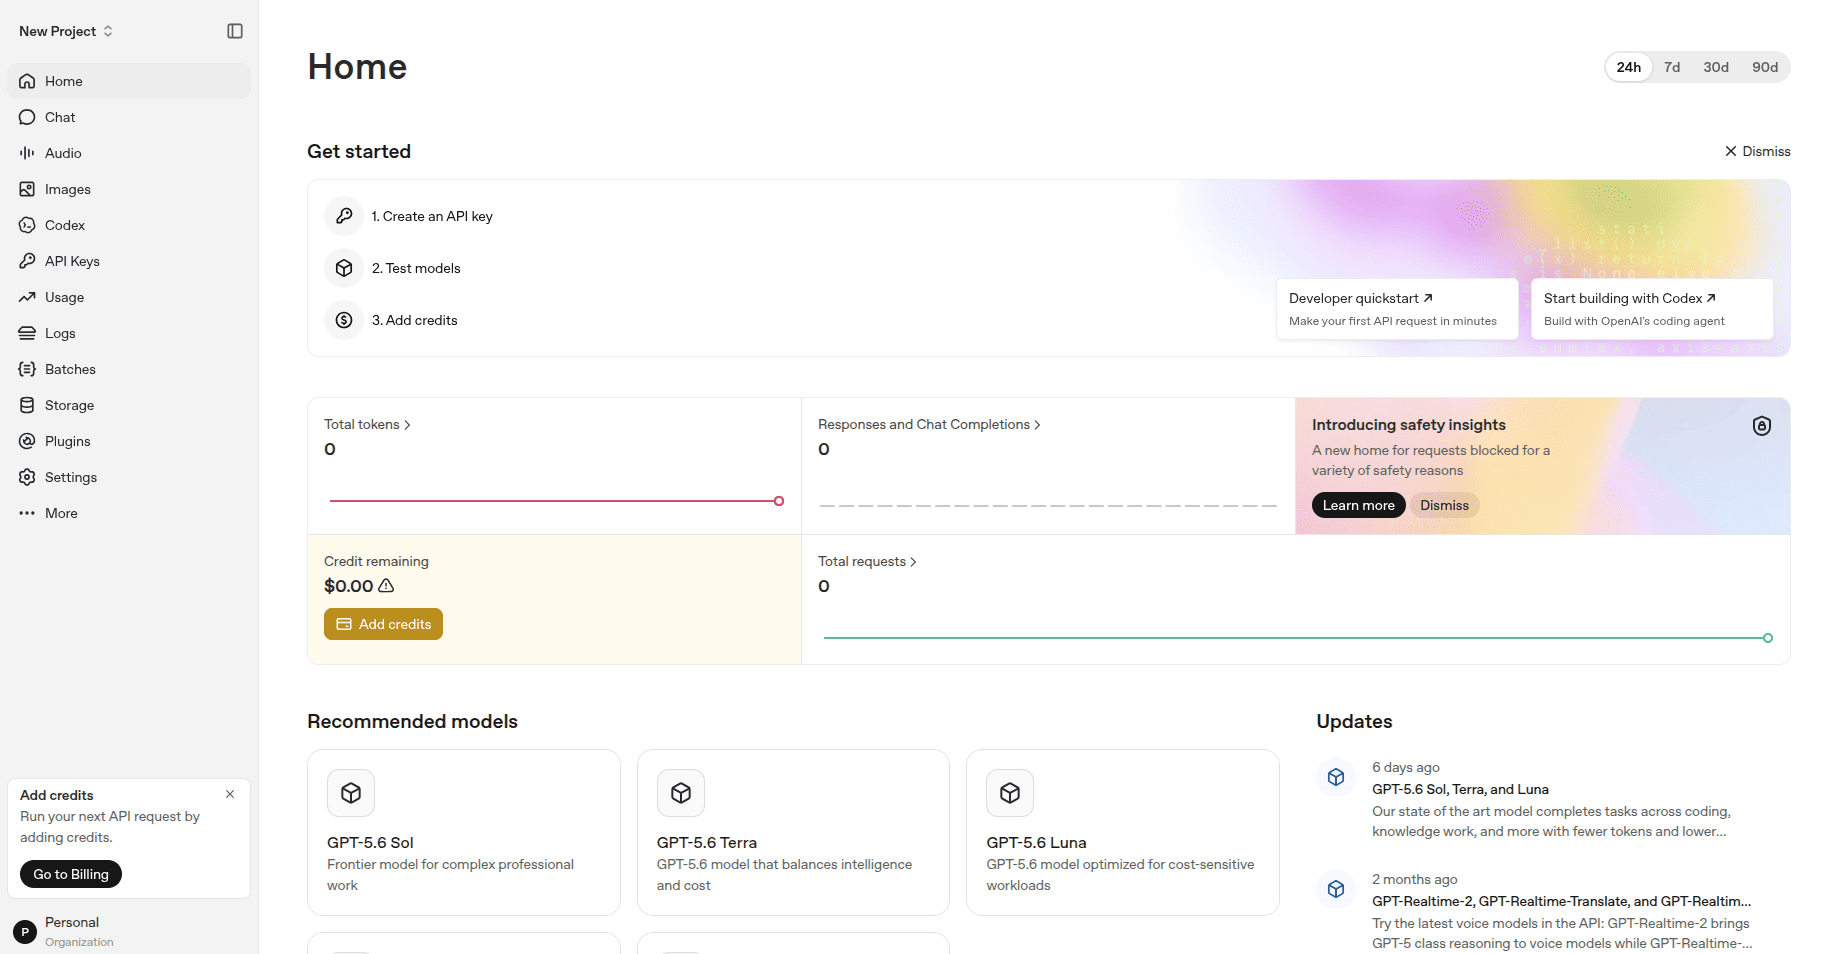Image resolution: width=1837 pixels, height=954 pixels.
Task: Select the 7d time range
Action: (x=1672, y=67)
